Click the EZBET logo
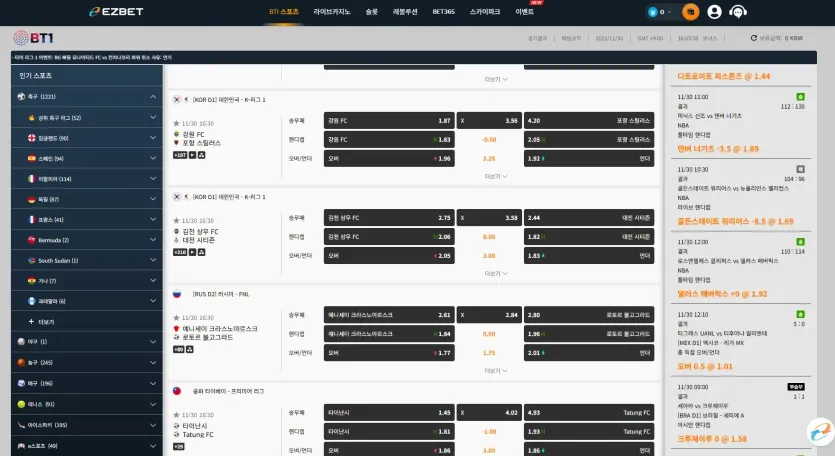Image resolution: width=835 pixels, height=456 pixels. tap(116, 11)
